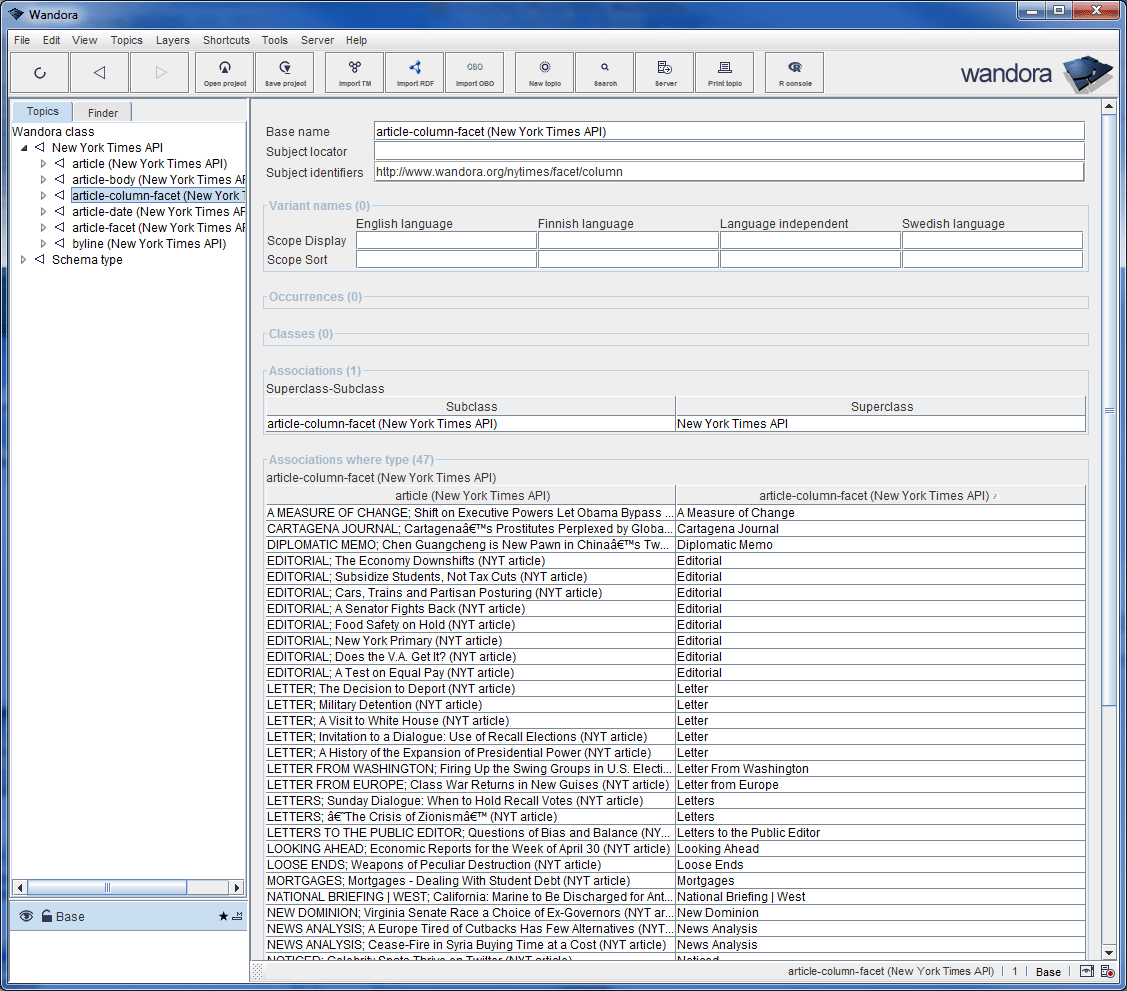The image size is (1127, 991).
Task: Collapse the New York Times API node
Action: pos(24,148)
